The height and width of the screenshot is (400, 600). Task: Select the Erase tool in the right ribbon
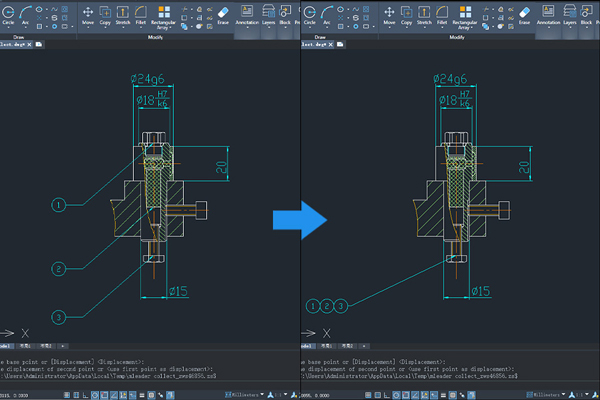coord(524,15)
